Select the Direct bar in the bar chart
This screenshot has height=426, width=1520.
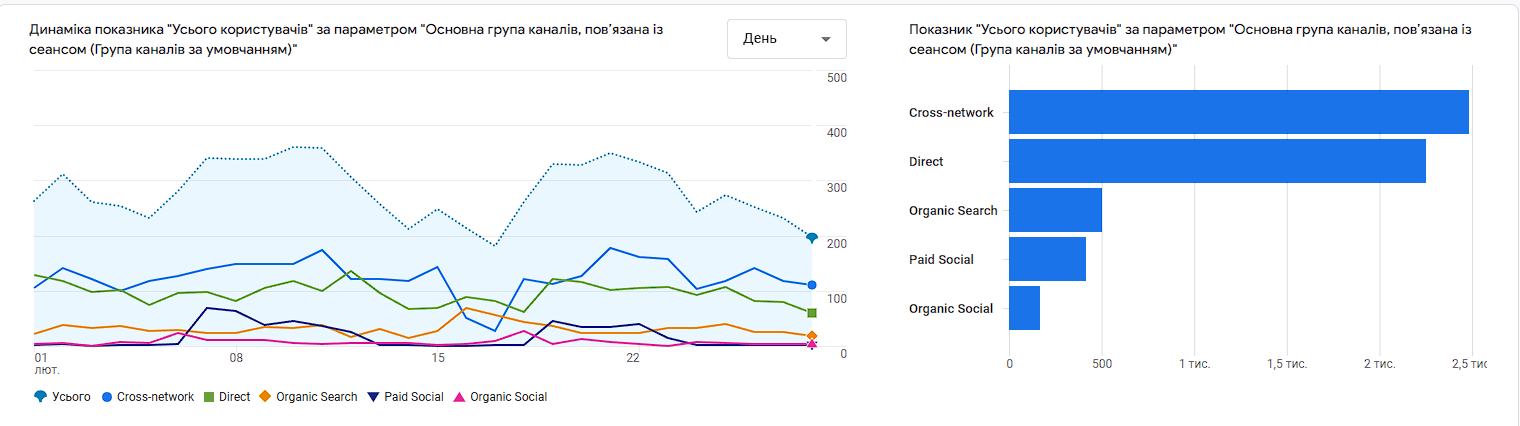click(1217, 161)
